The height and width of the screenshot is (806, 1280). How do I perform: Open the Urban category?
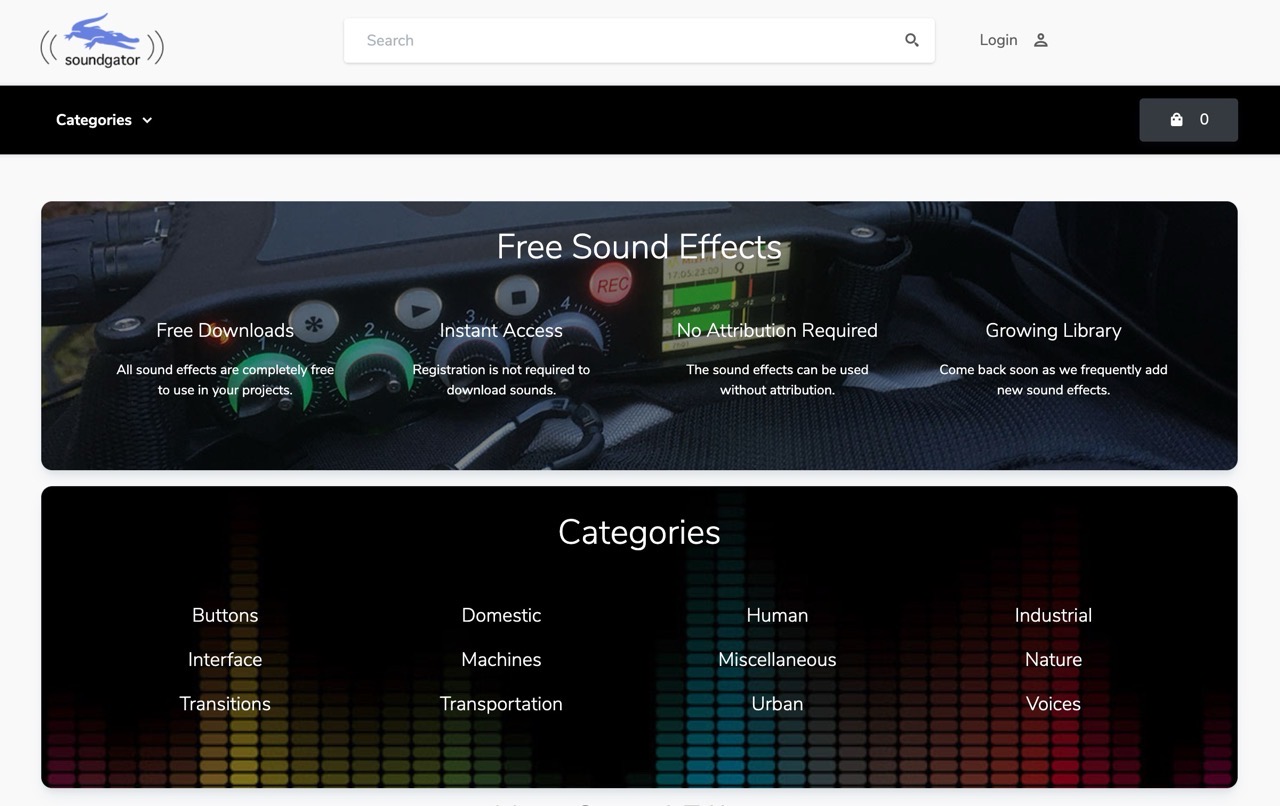pyautogui.click(x=777, y=703)
